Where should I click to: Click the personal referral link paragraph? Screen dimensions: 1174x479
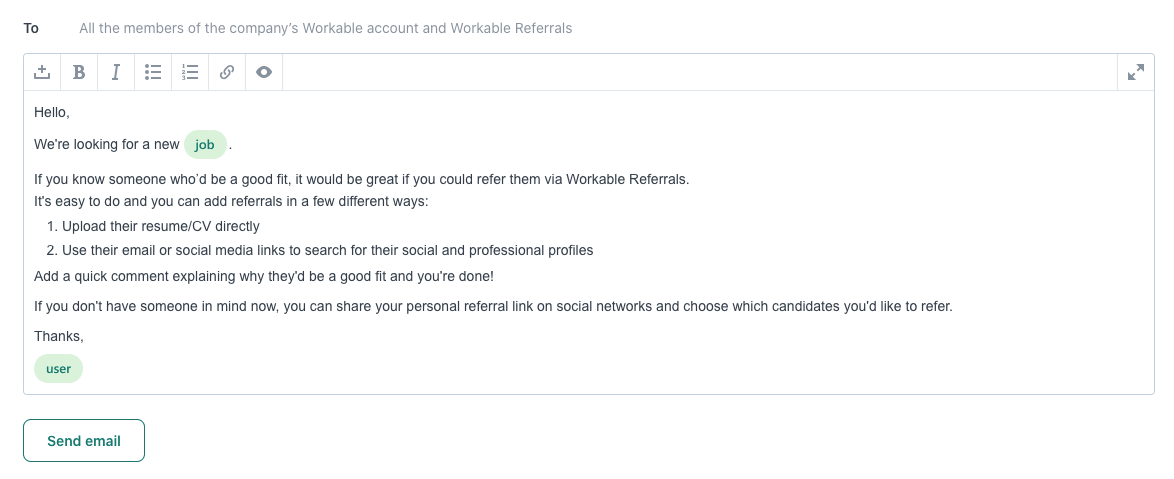pyautogui.click(x=493, y=306)
